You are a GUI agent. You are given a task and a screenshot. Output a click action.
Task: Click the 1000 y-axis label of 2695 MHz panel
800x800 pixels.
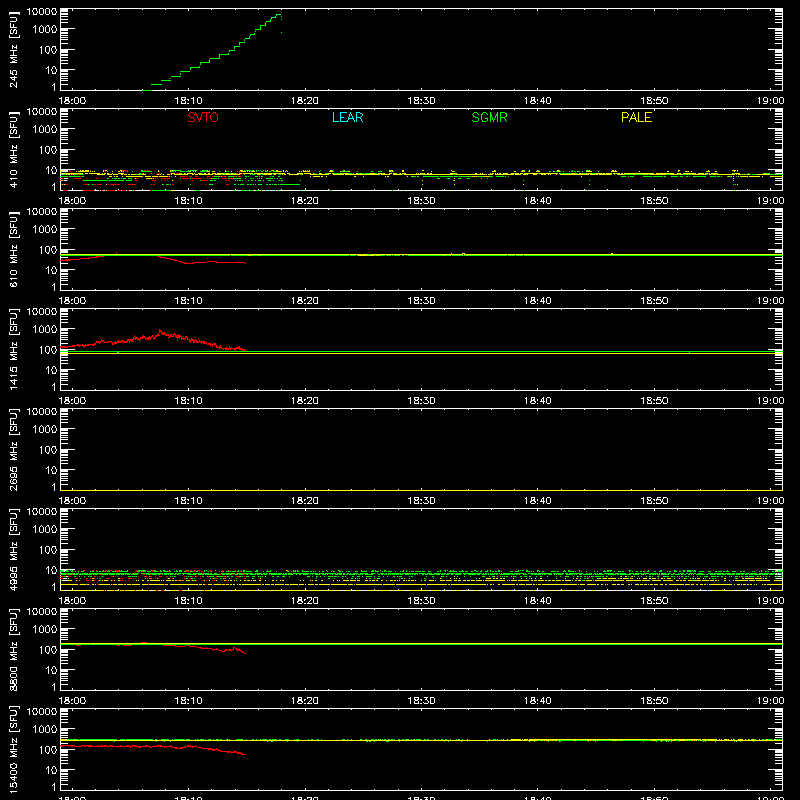pos(45,430)
